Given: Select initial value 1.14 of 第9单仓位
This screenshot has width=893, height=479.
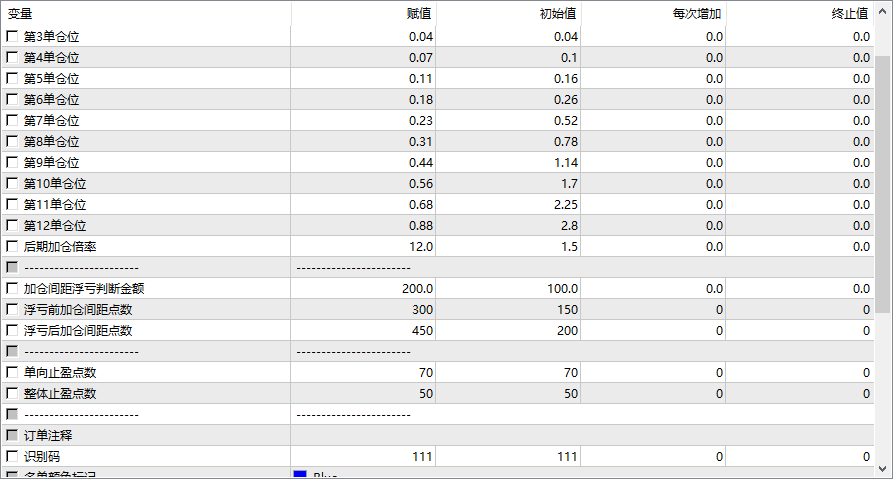Looking at the screenshot, I should (566, 162).
